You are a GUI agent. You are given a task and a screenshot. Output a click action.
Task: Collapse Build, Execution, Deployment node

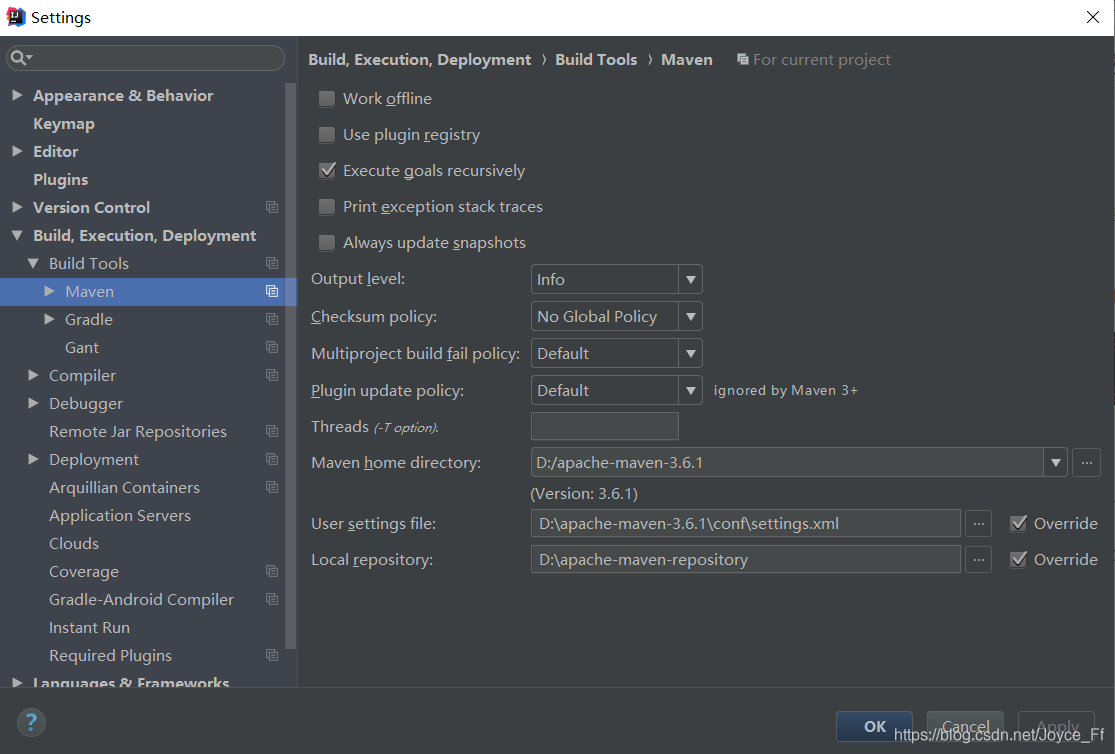coord(17,235)
